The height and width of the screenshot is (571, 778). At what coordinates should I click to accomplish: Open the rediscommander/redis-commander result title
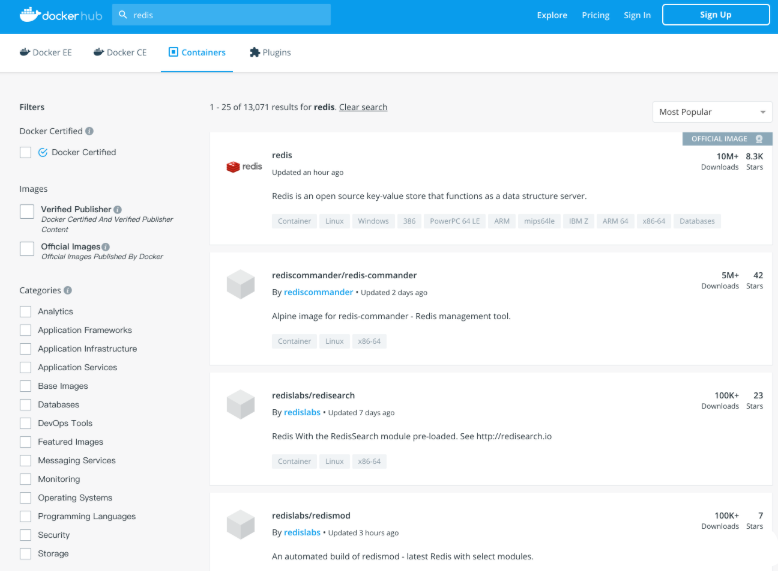[344, 275]
